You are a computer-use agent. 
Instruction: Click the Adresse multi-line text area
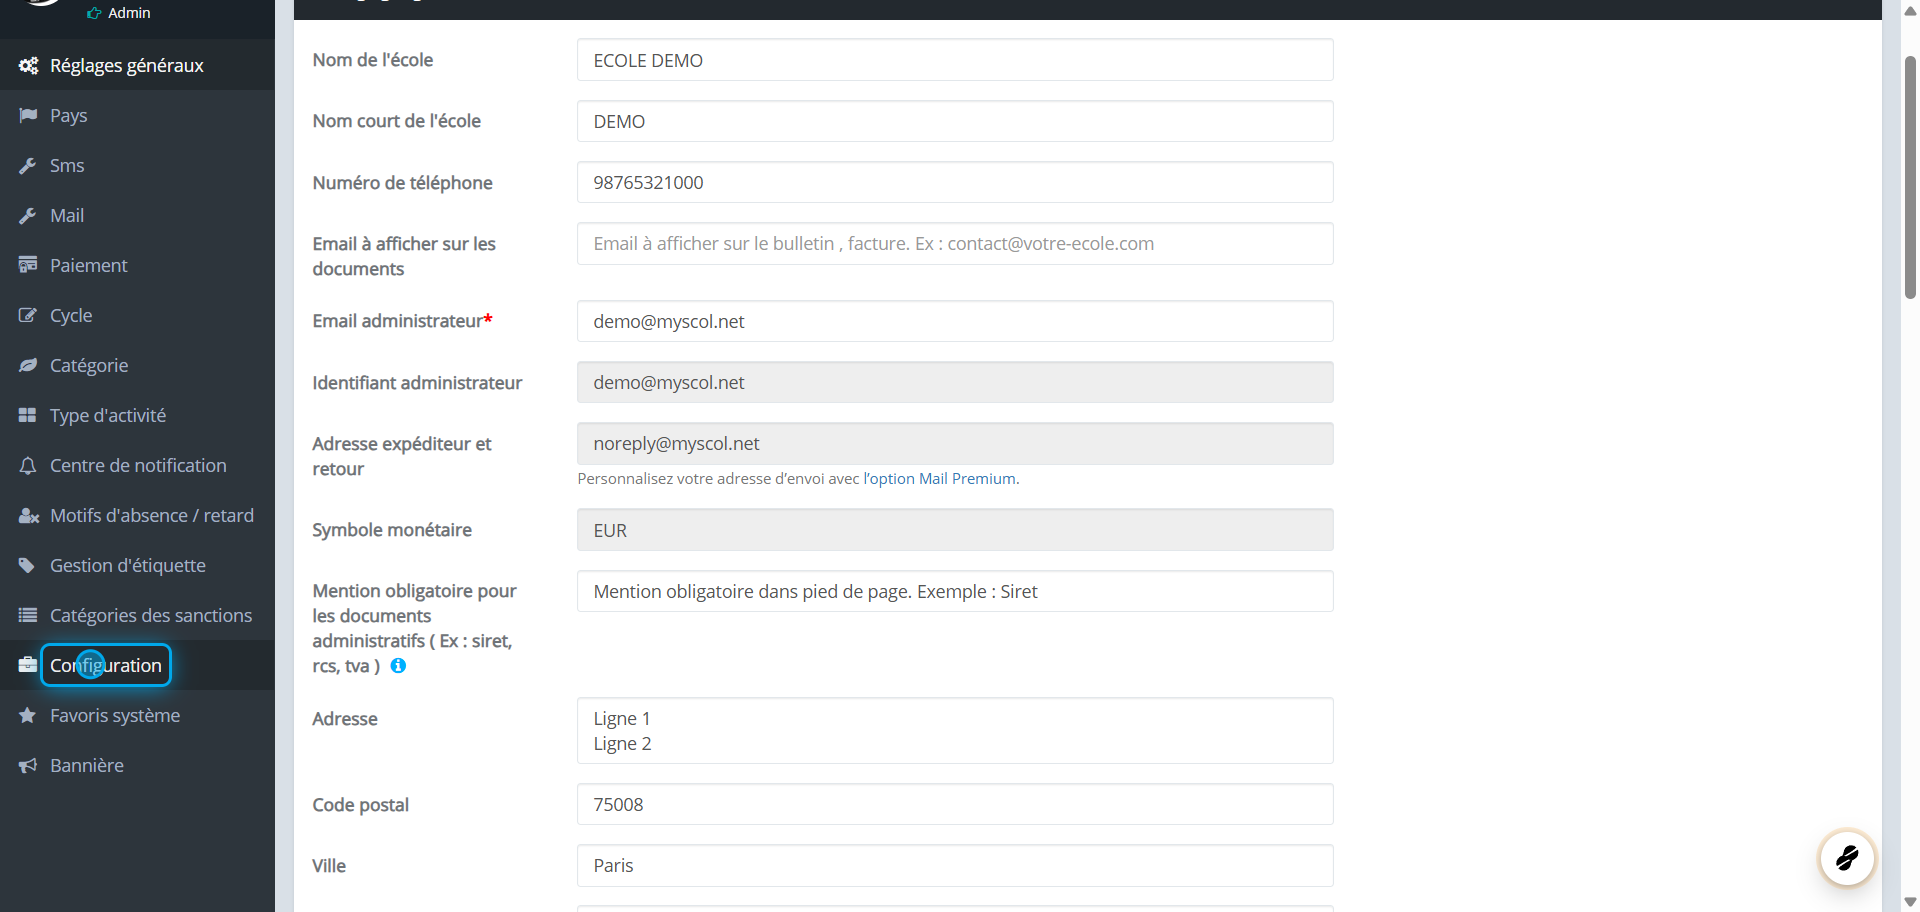[x=955, y=731]
